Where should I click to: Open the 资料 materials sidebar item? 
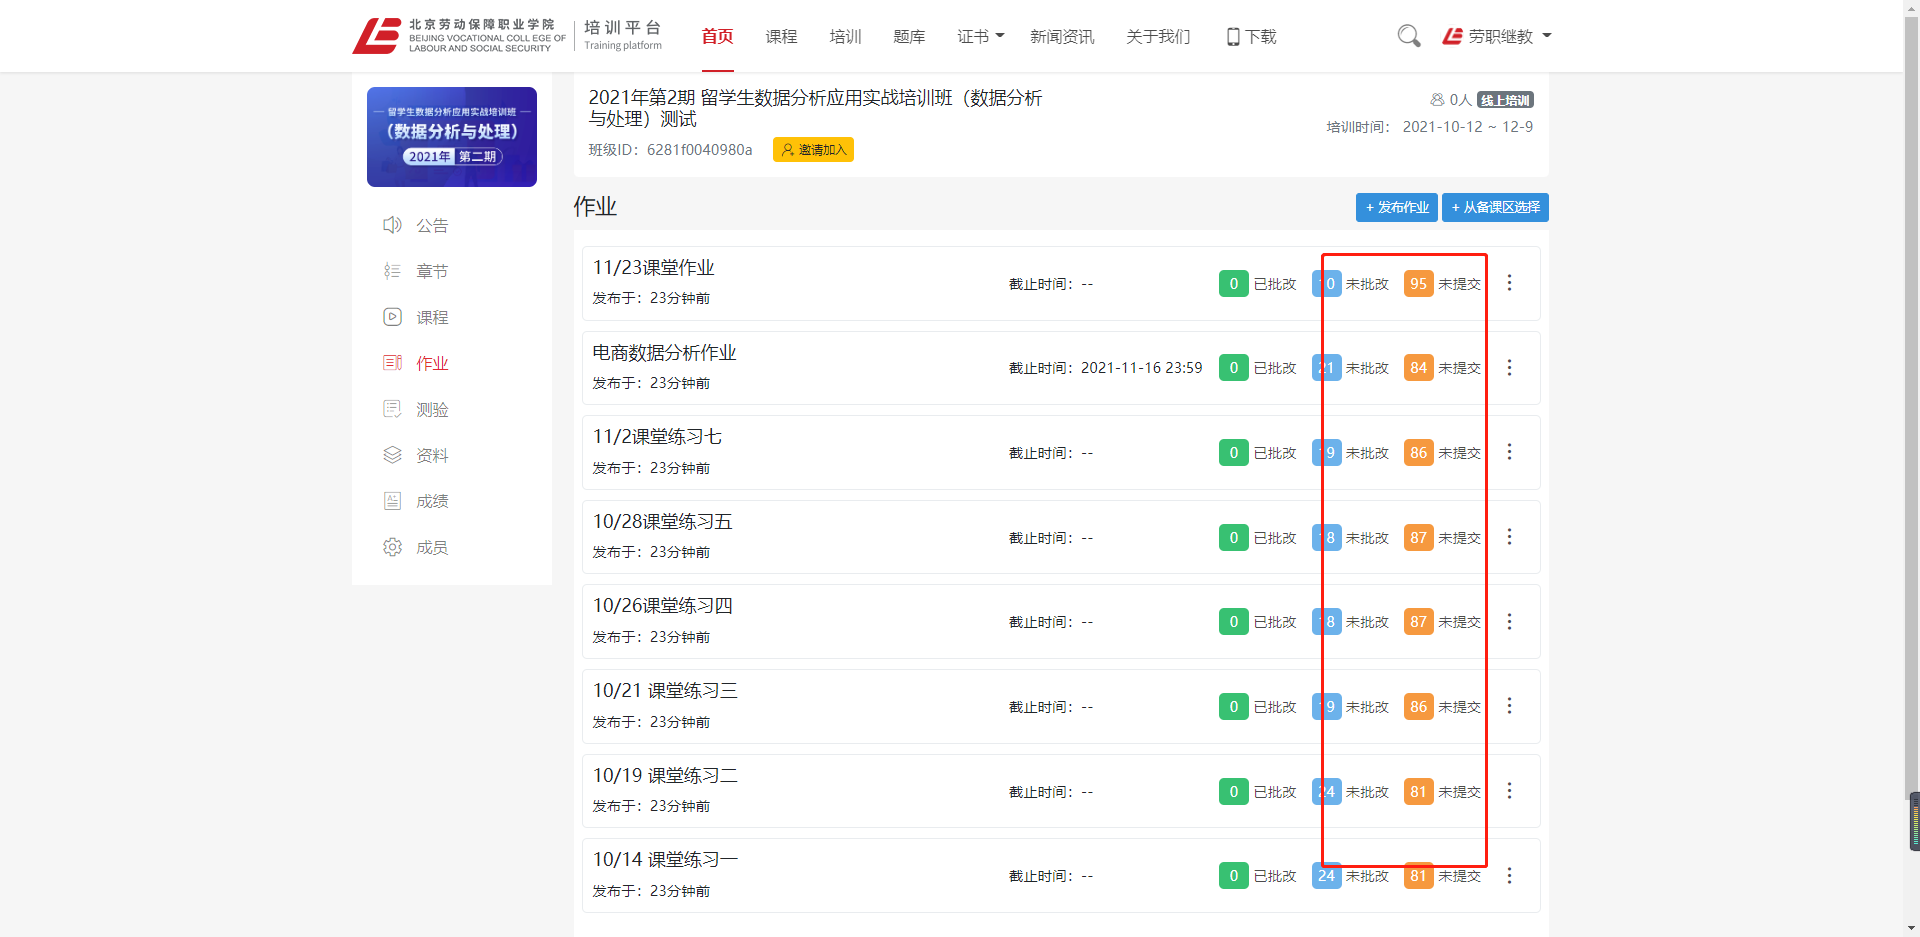(x=431, y=455)
